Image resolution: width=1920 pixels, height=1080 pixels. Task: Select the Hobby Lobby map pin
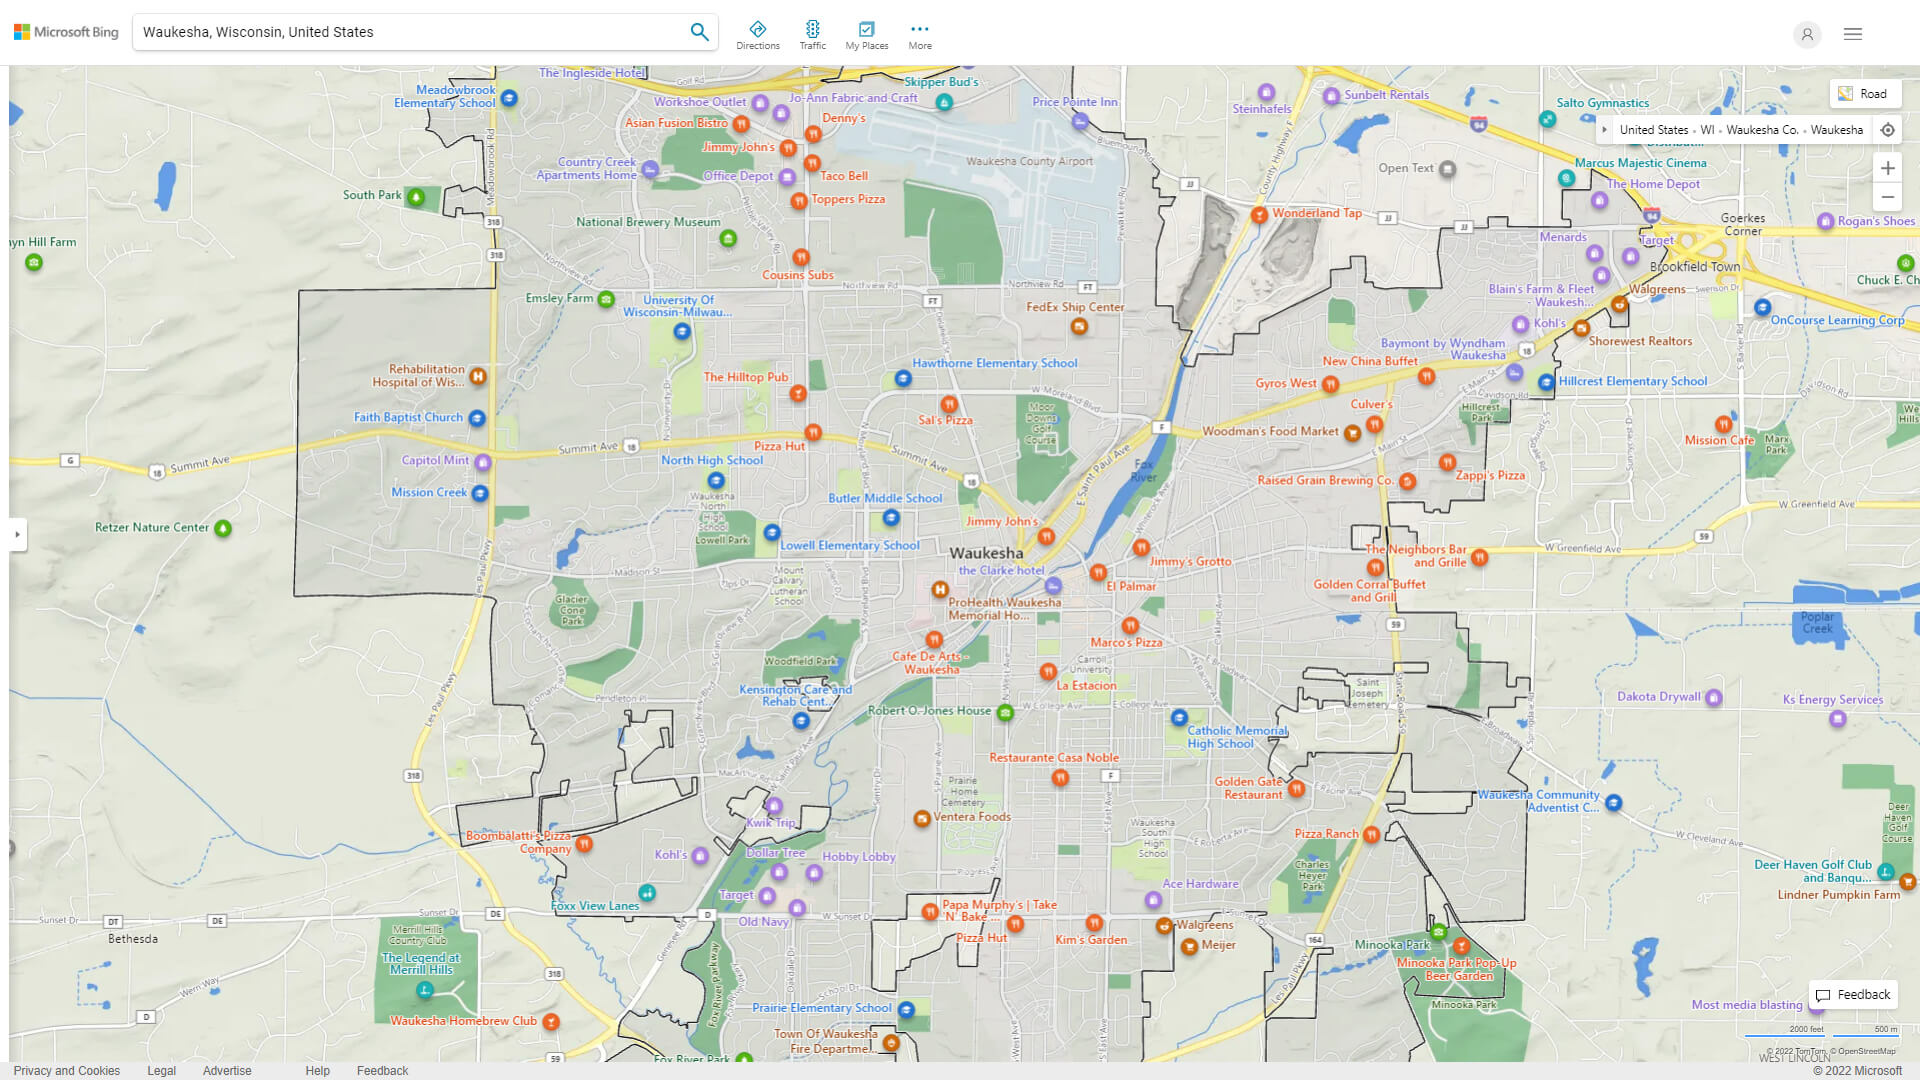(813, 872)
